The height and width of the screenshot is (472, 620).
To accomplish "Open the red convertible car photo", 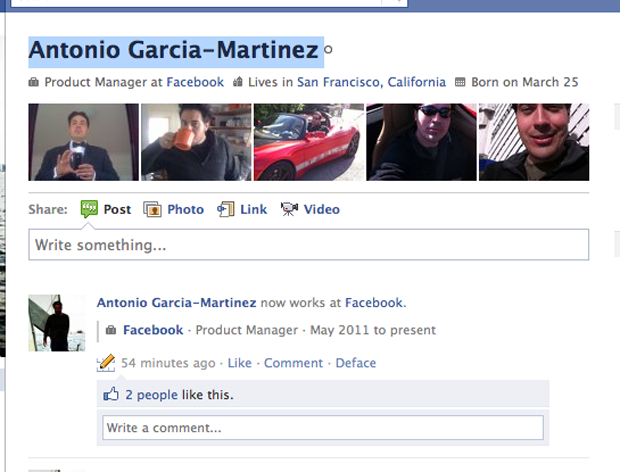I will [x=309, y=142].
